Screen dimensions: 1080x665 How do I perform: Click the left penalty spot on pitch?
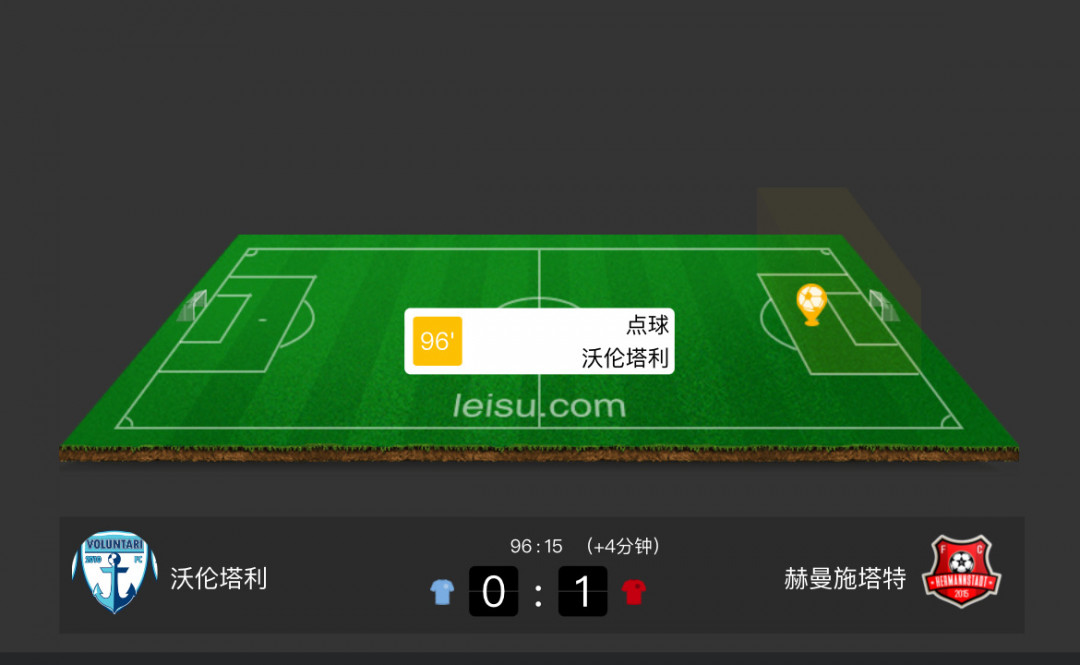[262, 320]
